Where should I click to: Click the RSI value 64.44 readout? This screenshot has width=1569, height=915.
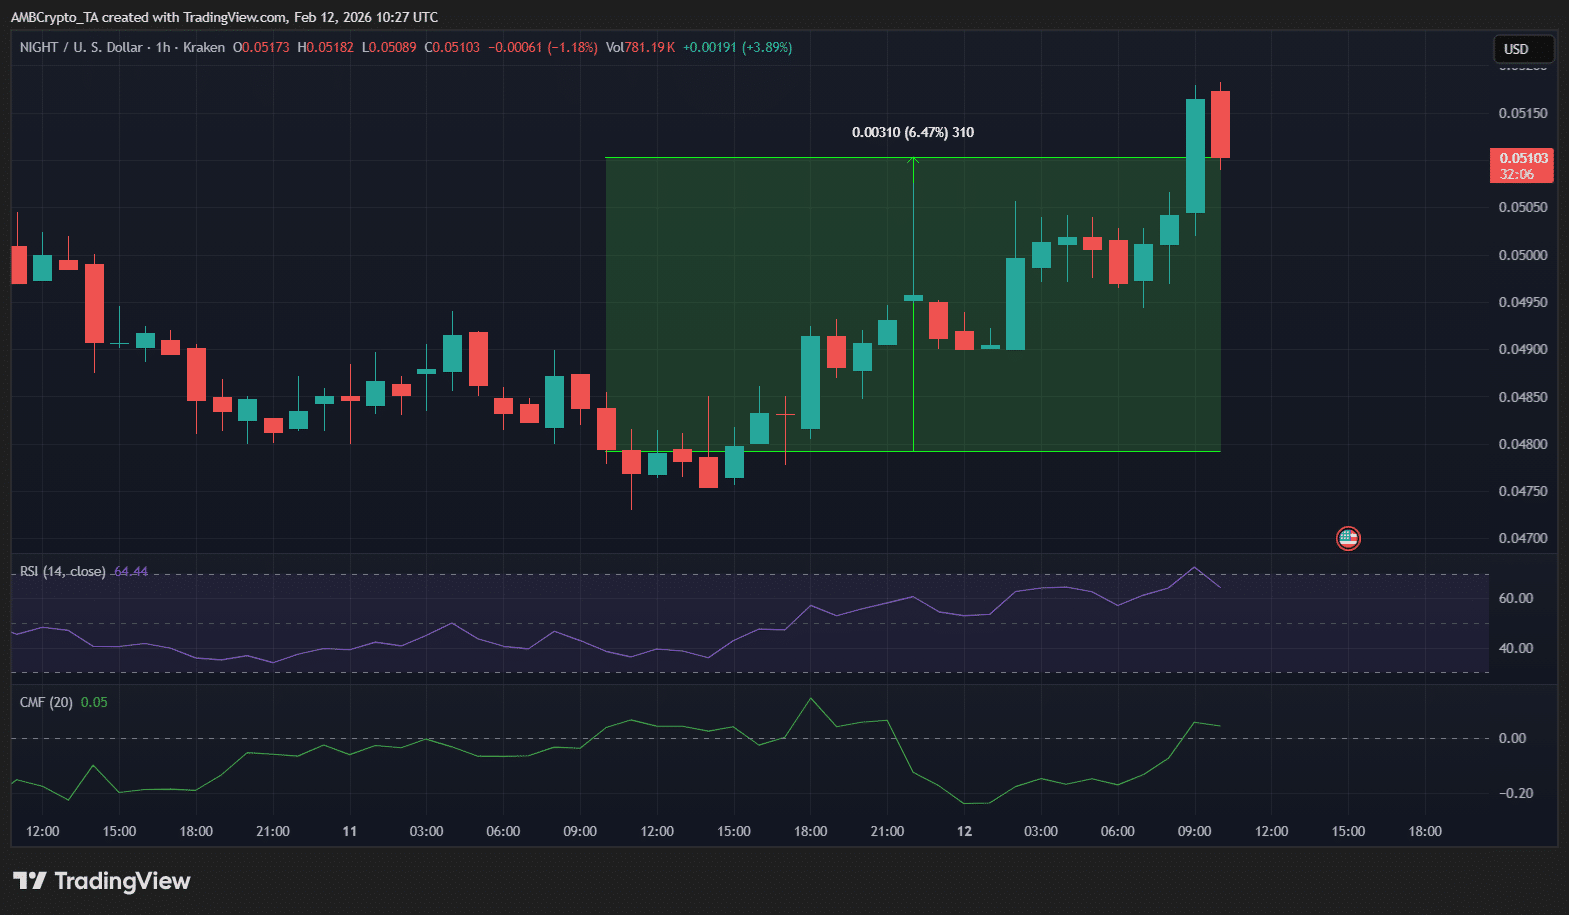131,572
